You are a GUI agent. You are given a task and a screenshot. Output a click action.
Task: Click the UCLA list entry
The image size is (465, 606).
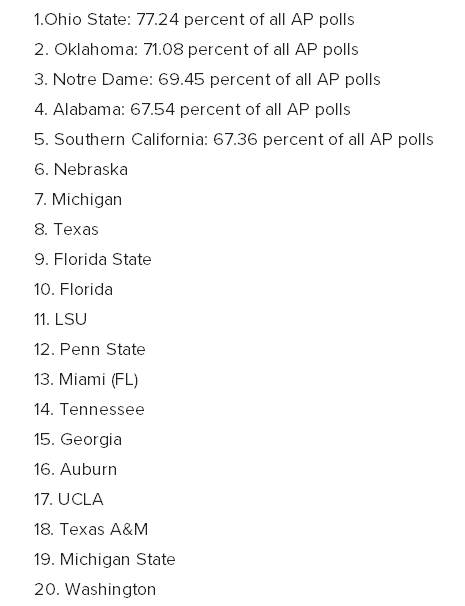(69, 499)
